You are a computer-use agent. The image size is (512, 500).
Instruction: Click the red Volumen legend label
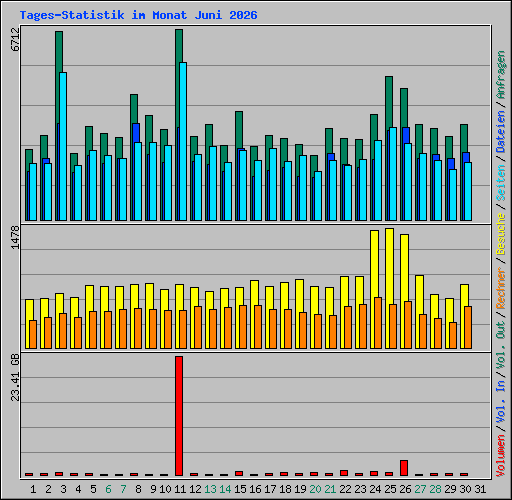(x=501, y=456)
